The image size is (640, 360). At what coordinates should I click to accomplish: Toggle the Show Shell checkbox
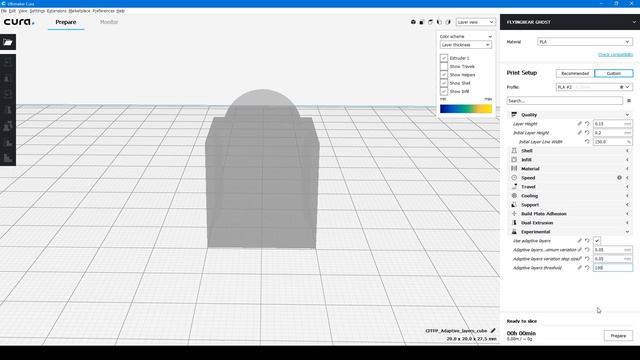click(444, 83)
